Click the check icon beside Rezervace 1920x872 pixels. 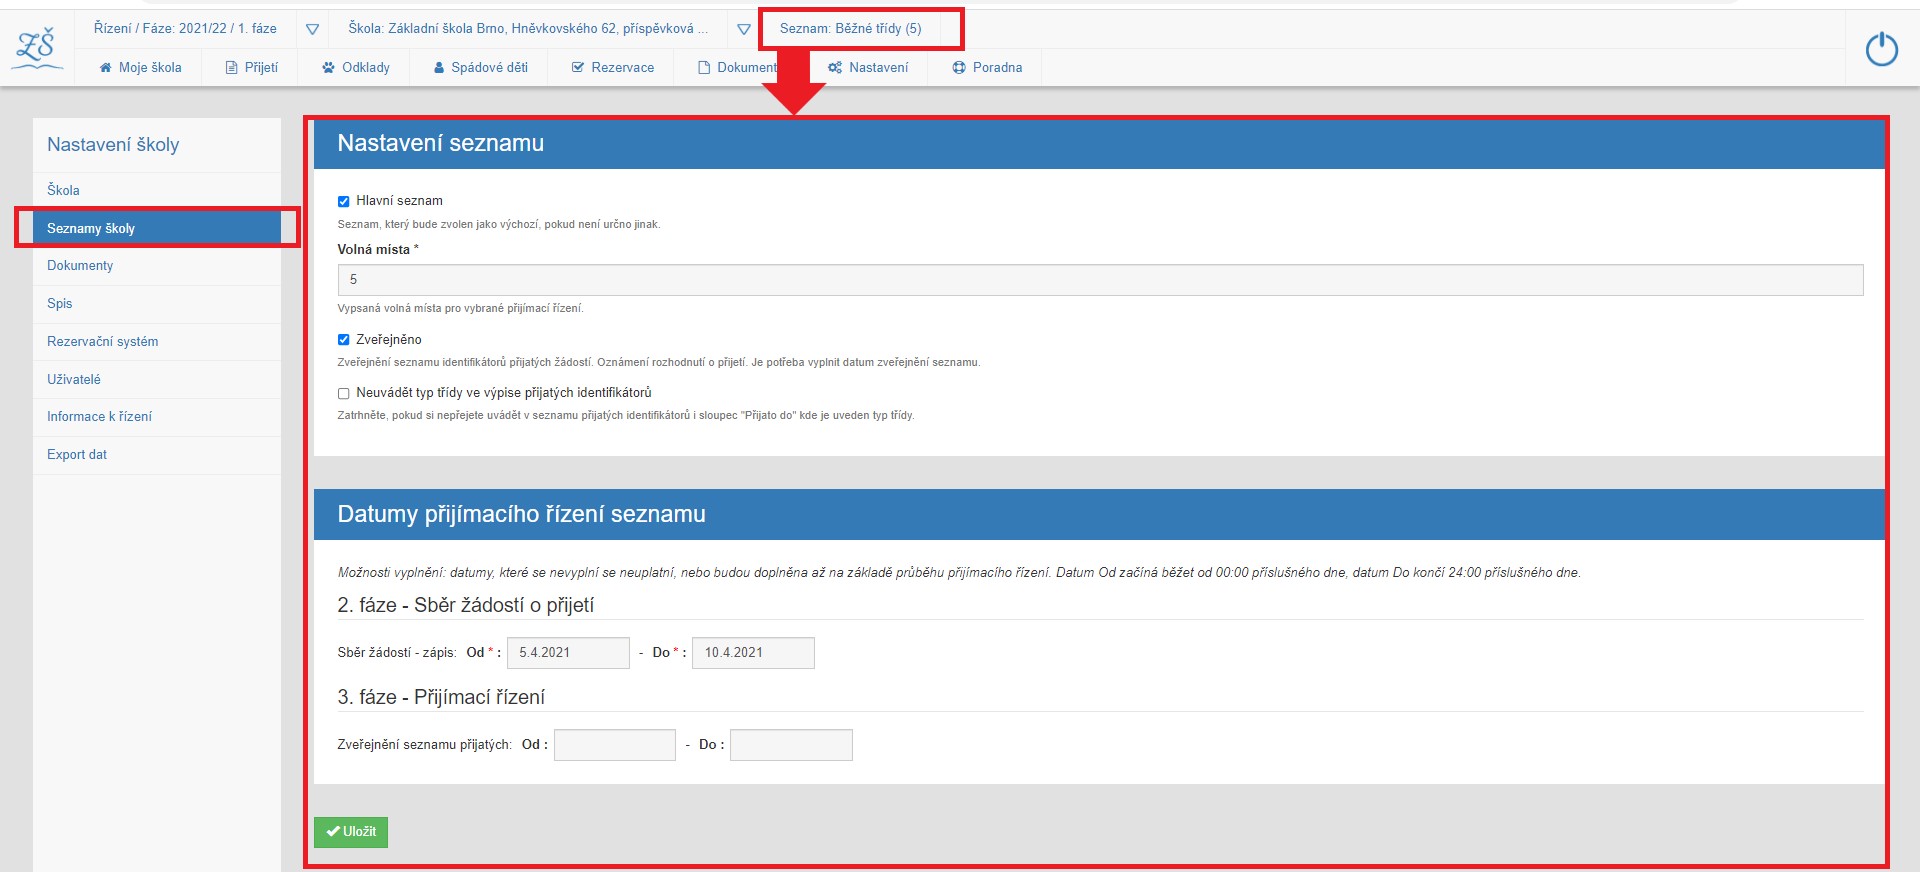pos(577,68)
